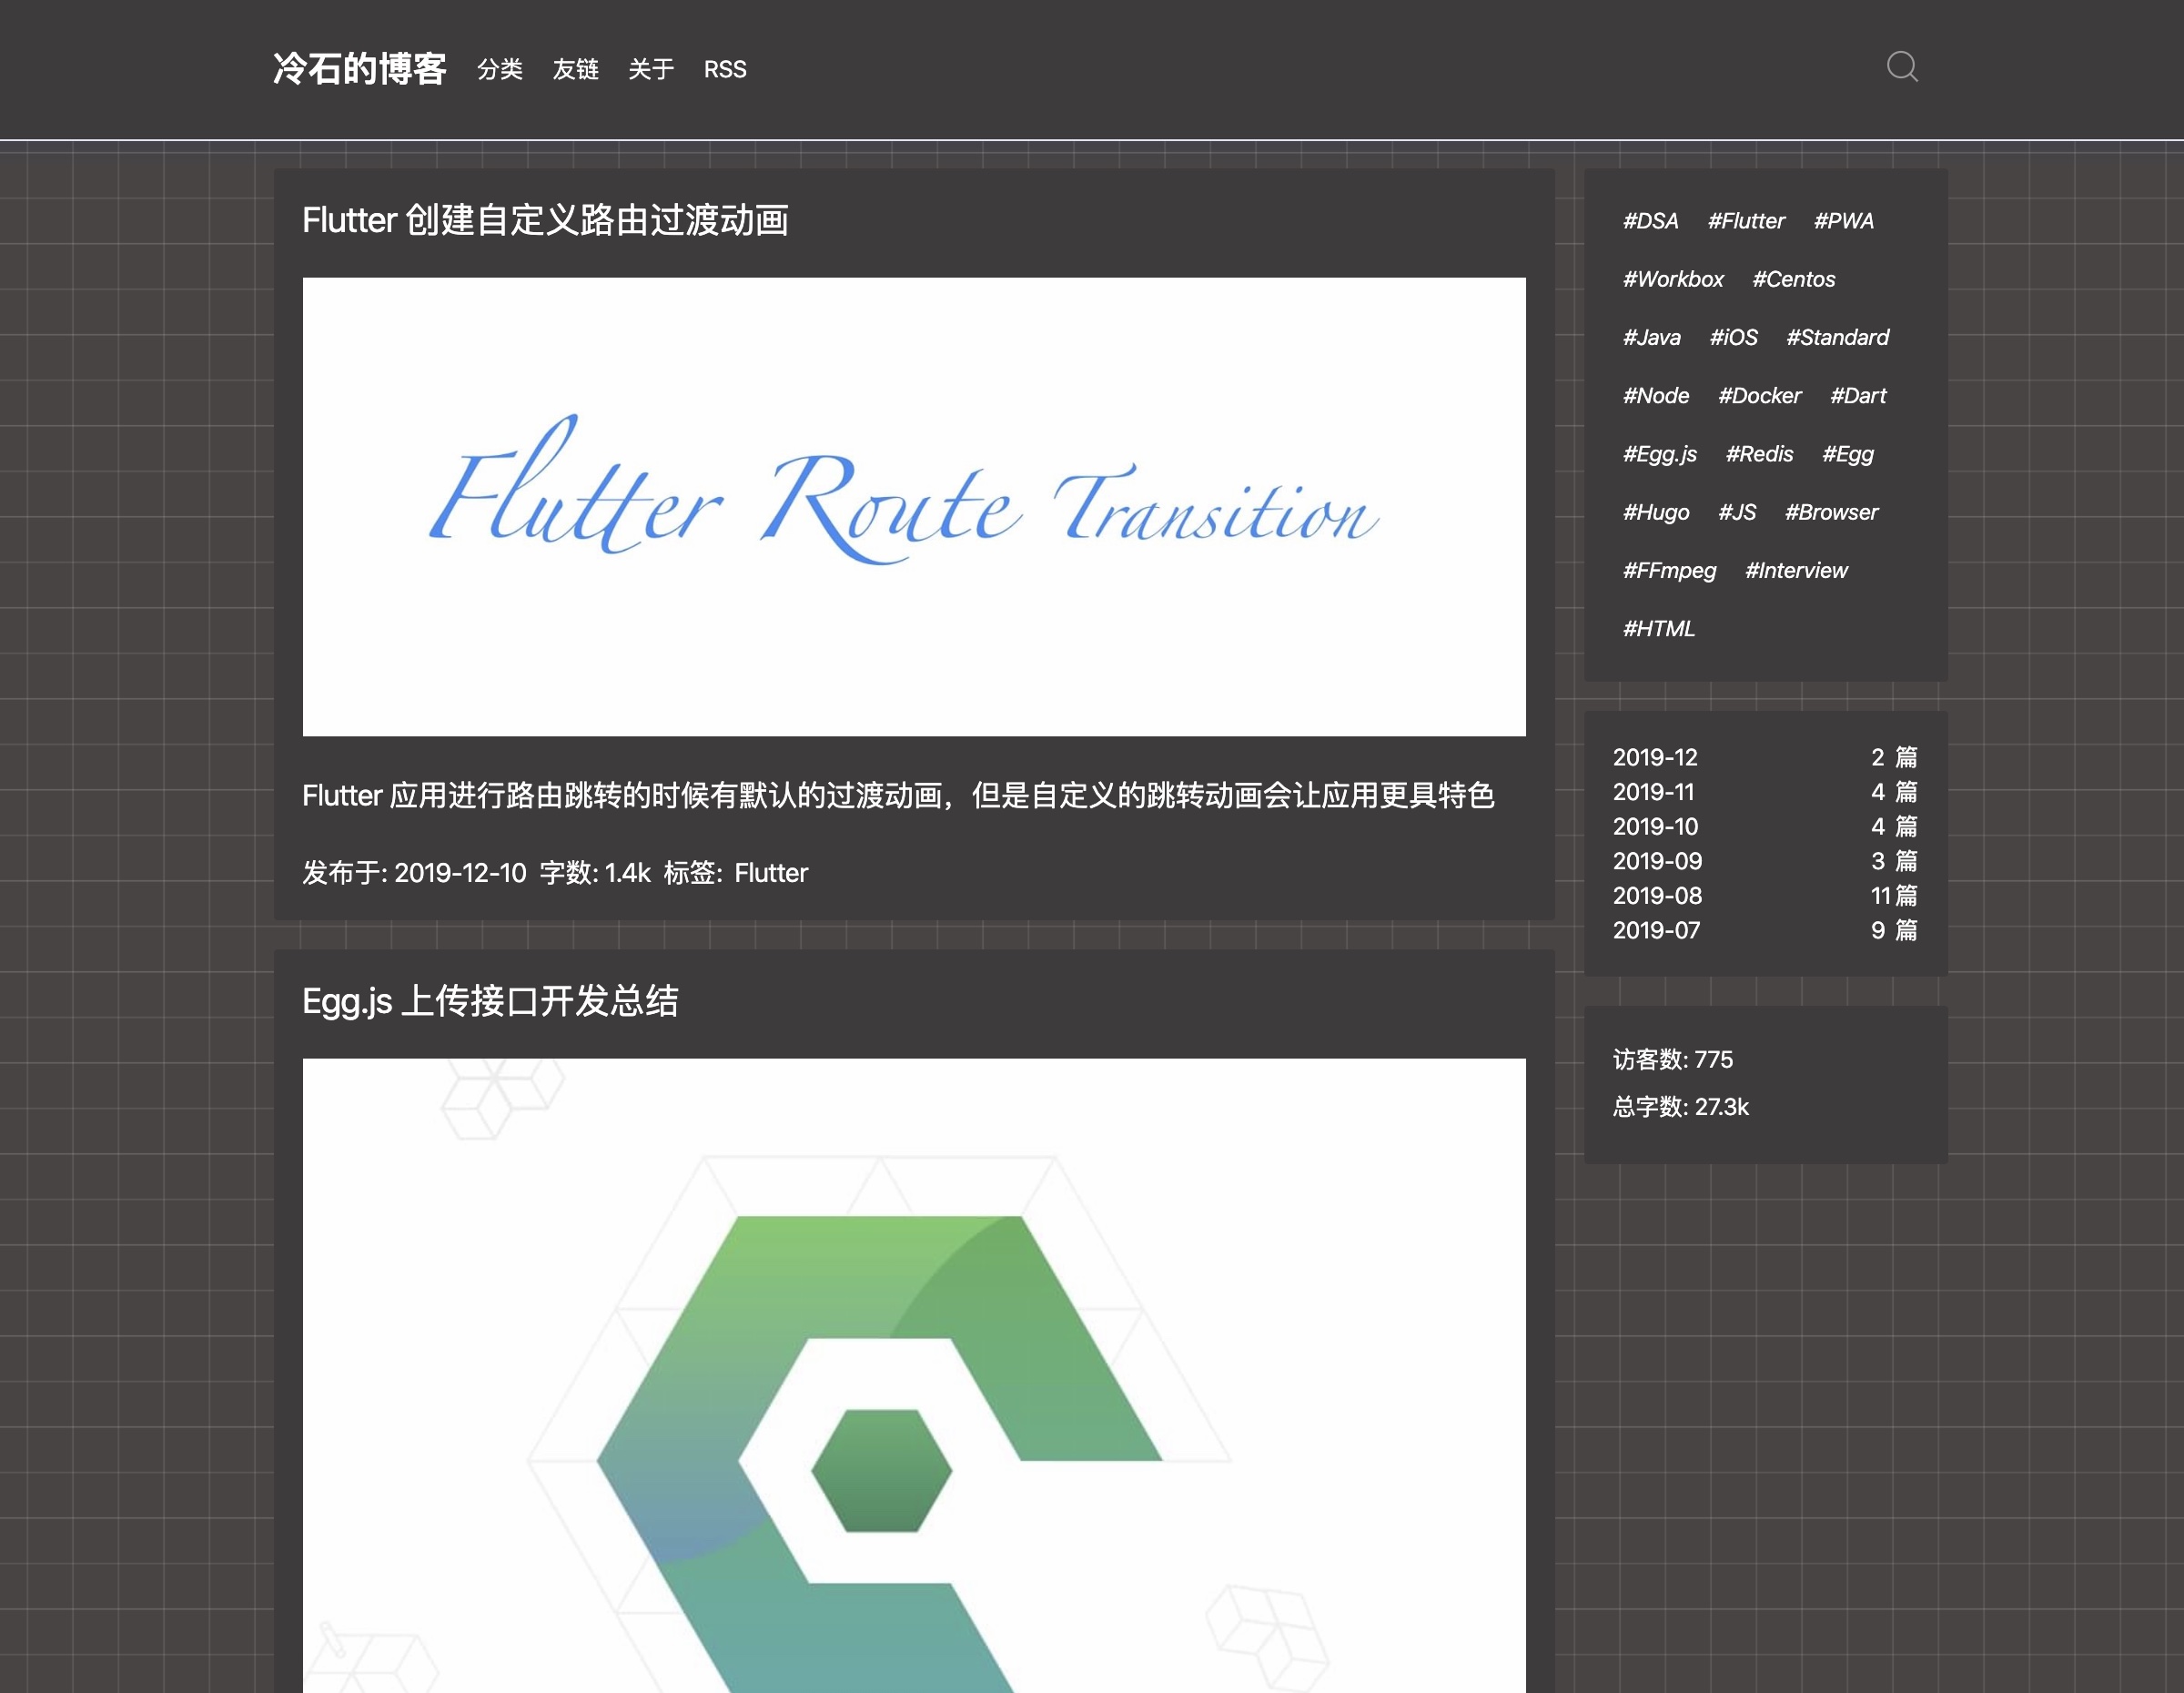The height and width of the screenshot is (1693, 2184).
Task: Click the Flutter Route Transition cover image
Action: pyautogui.click(x=913, y=506)
